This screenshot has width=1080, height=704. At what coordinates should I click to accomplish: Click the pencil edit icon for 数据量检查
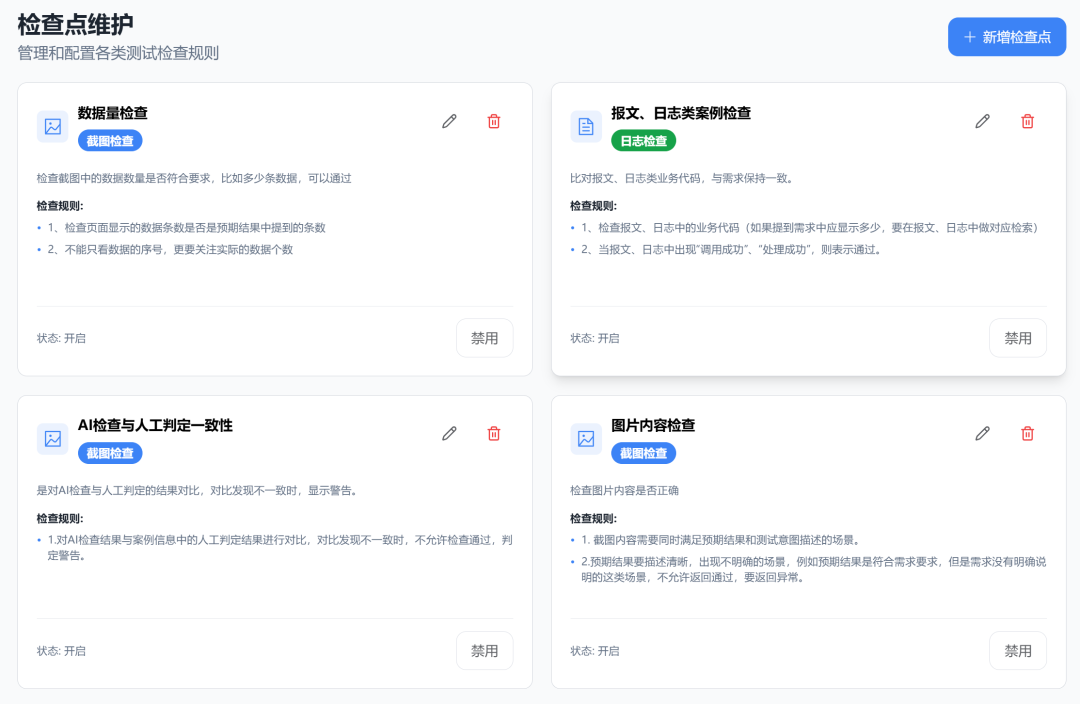tap(449, 121)
